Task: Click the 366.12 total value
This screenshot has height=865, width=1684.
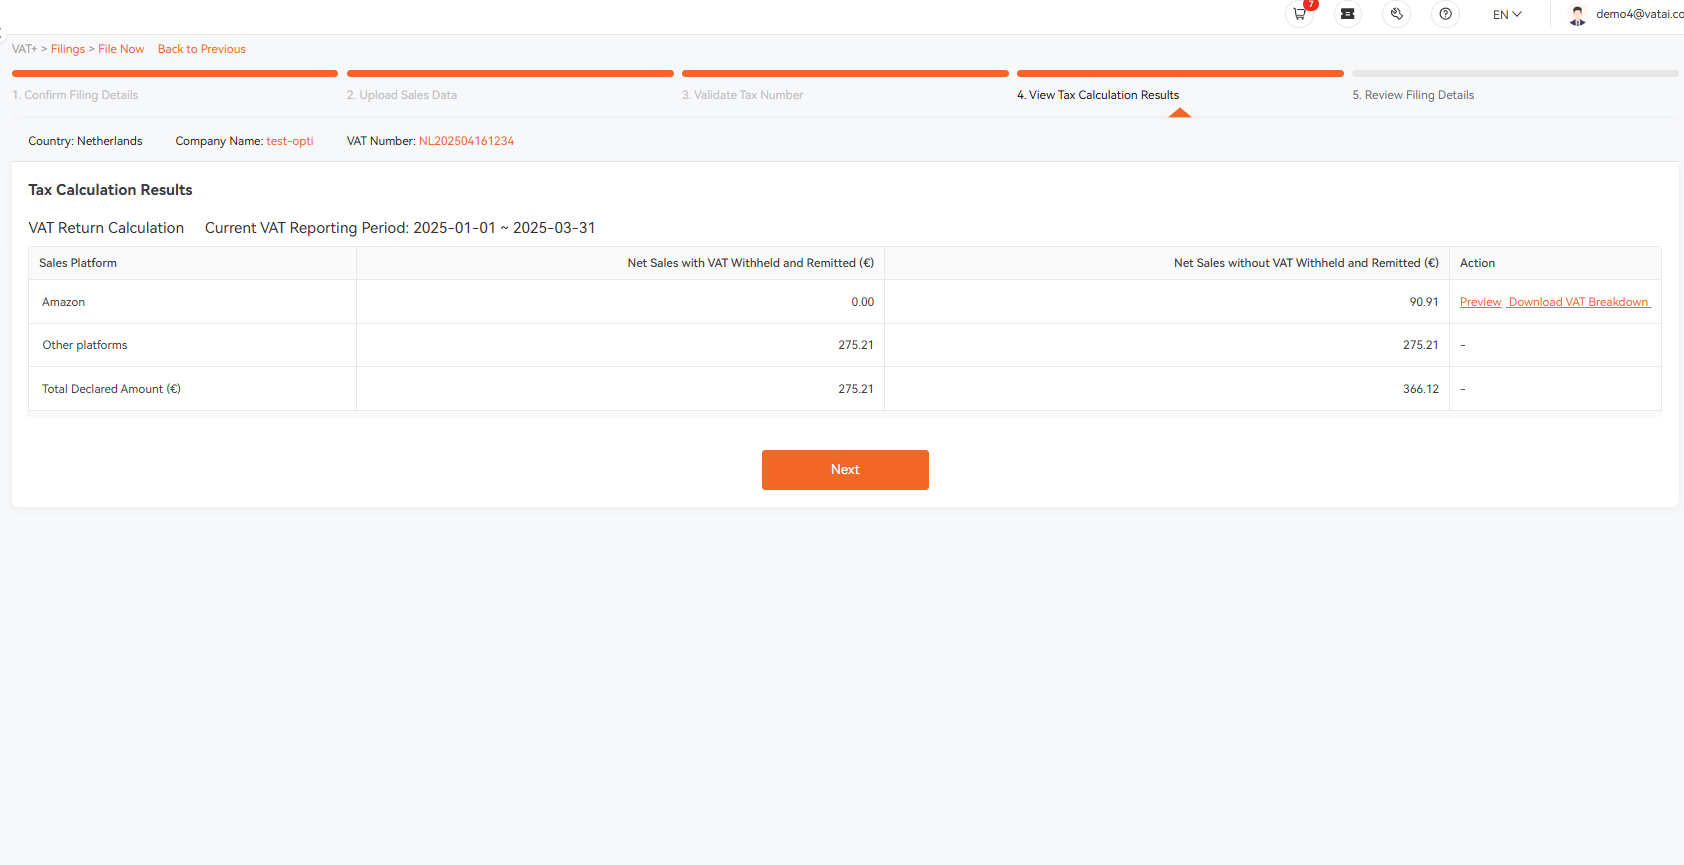Action: pos(1421,389)
